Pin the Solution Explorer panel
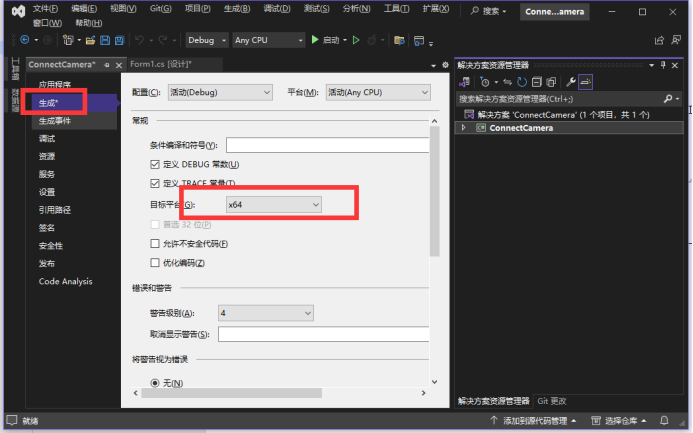This screenshot has width=693, height=433. point(663,65)
